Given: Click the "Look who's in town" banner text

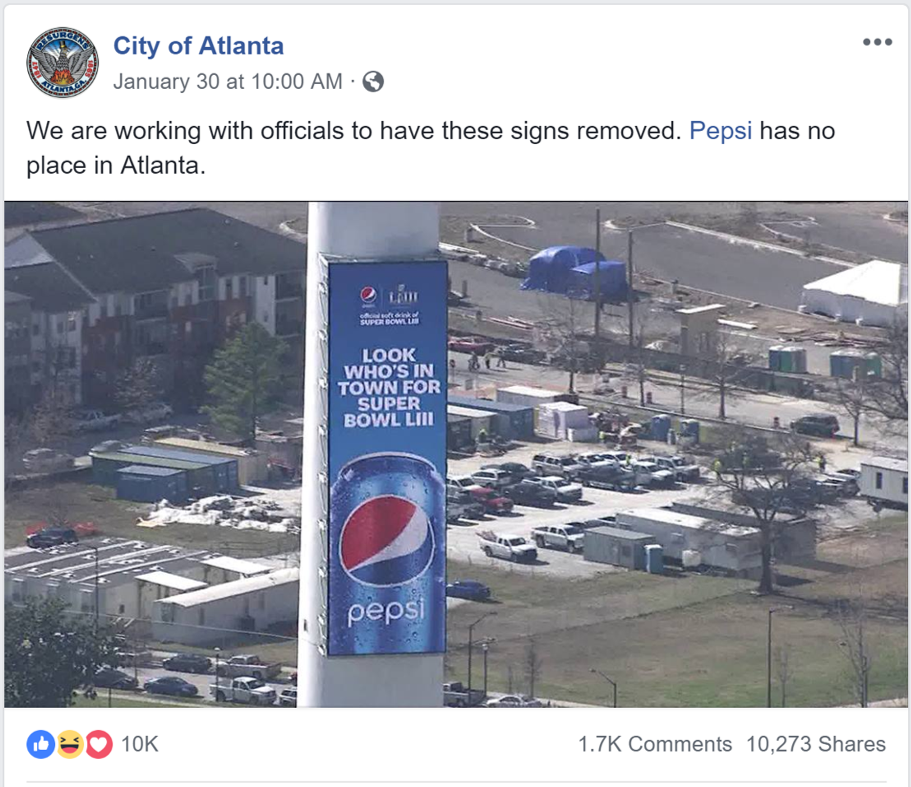Looking at the screenshot, I should pyautogui.click(x=388, y=387).
